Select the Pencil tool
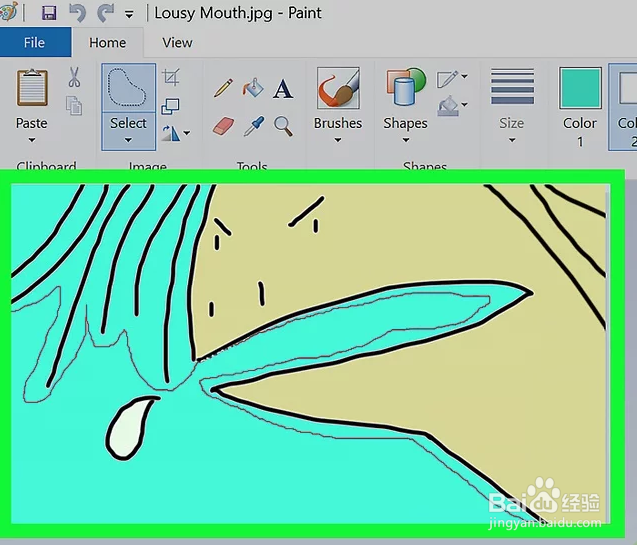This screenshot has height=545, width=637. pos(223,88)
